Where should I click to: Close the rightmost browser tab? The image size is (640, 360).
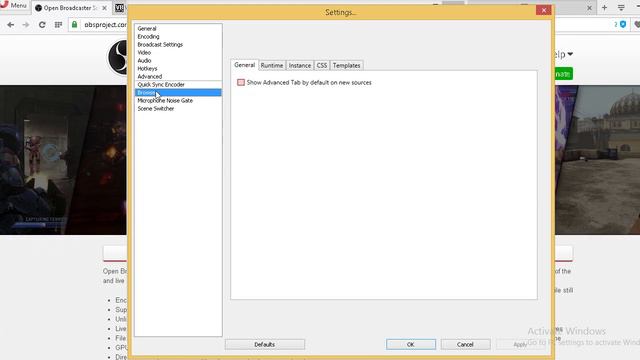click(589, 8)
